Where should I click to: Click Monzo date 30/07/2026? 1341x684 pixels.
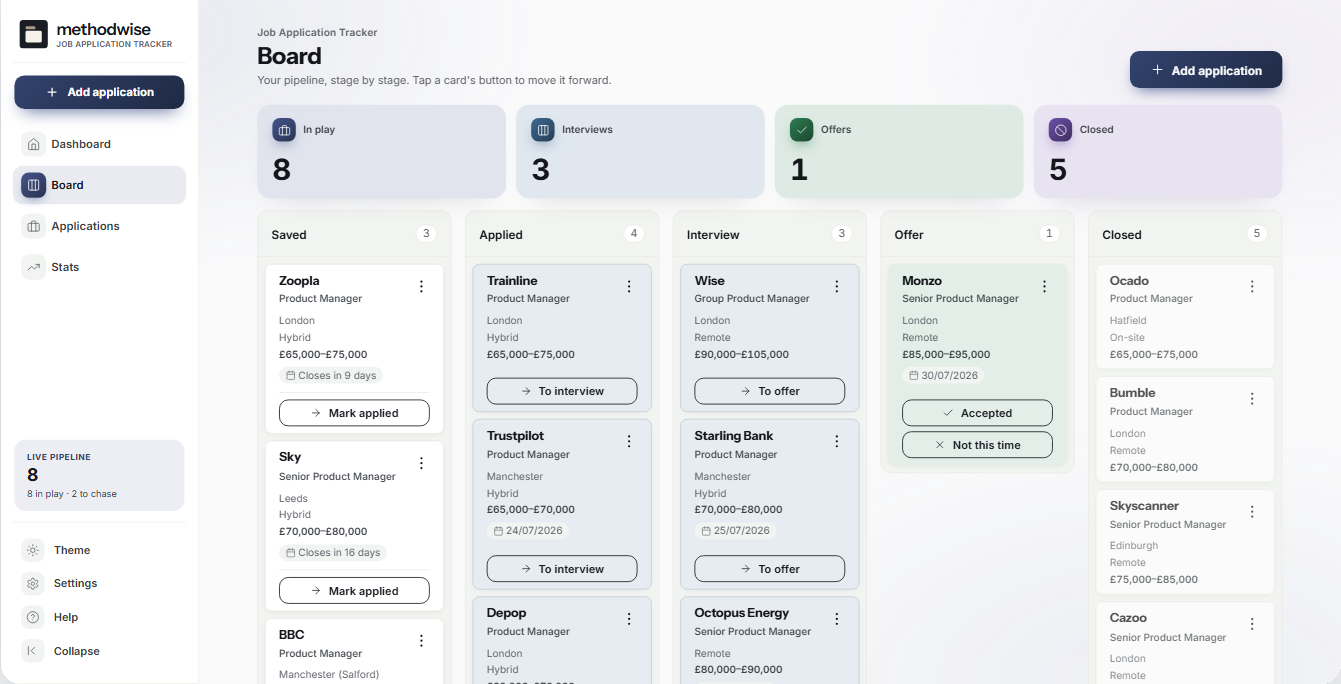pyautogui.click(x=943, y=376)
